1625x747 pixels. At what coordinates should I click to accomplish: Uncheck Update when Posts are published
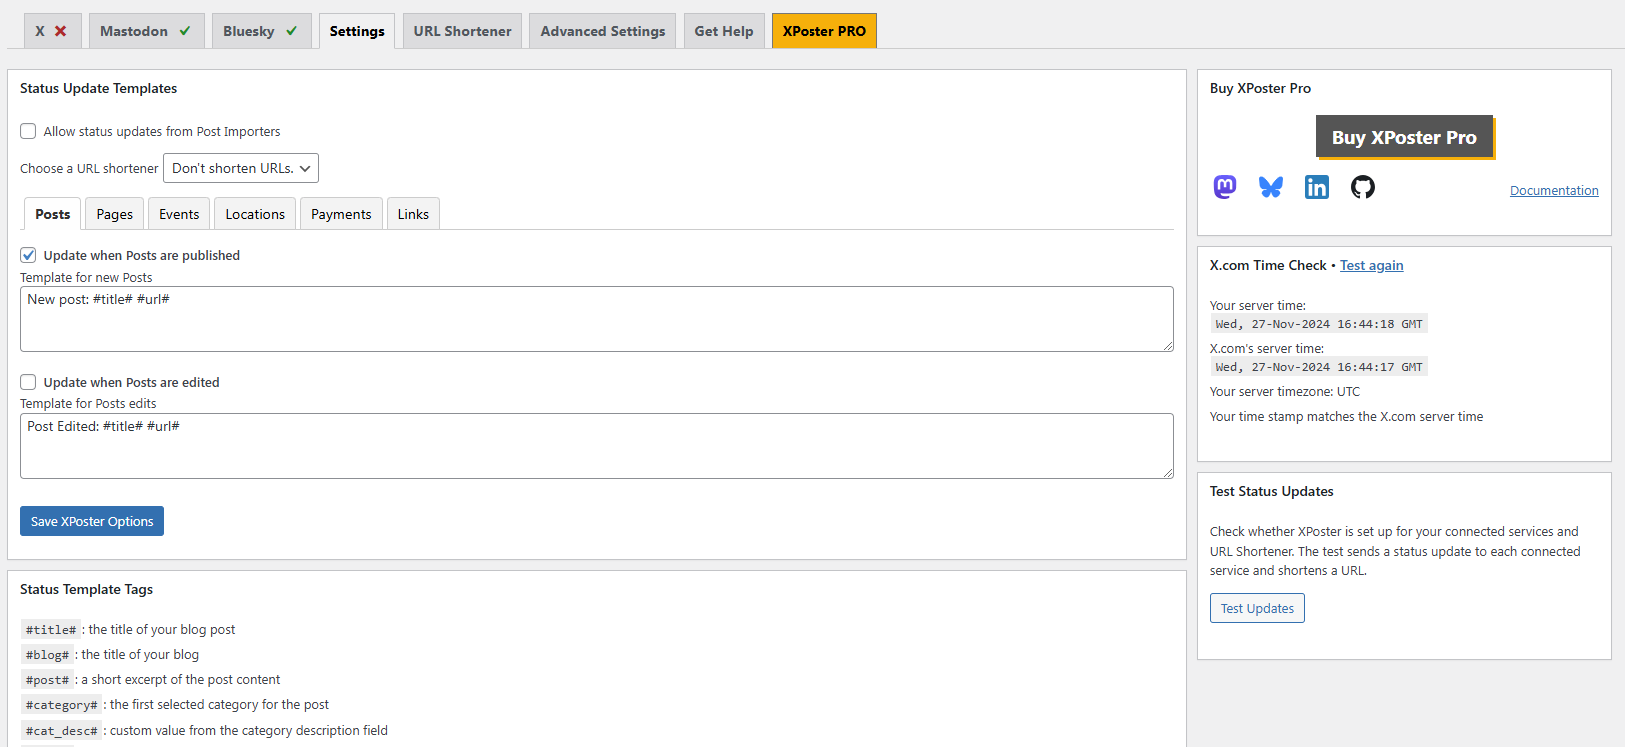[28, 255]
